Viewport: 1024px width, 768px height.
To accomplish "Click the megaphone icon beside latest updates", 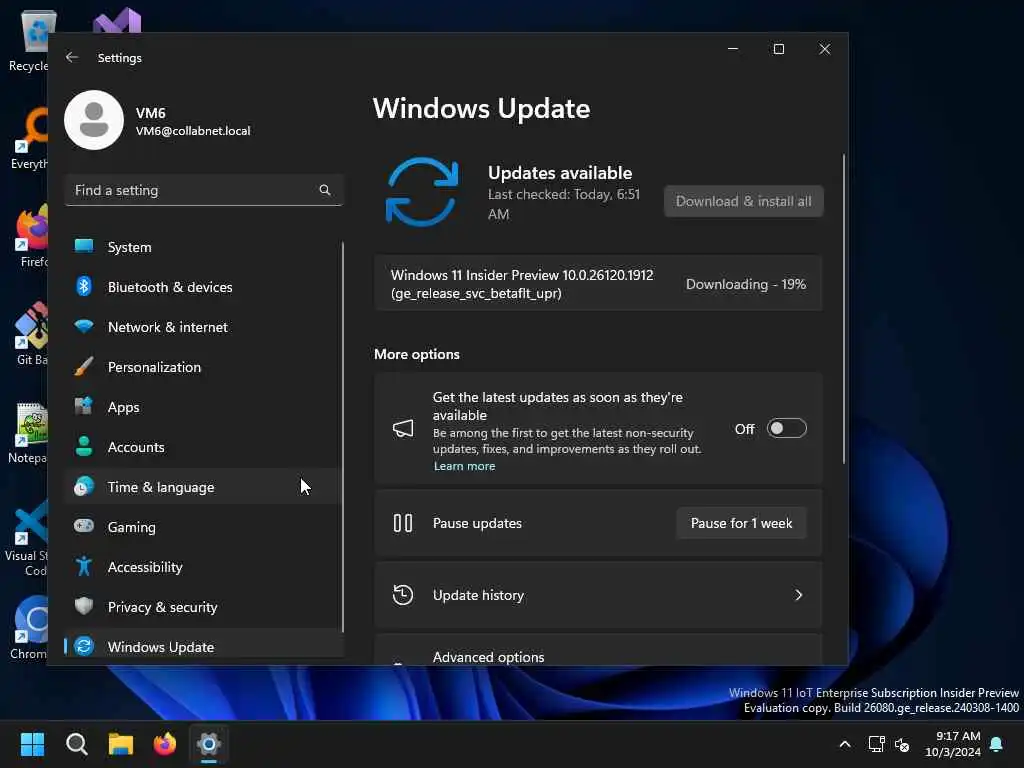I will [x=403, y=428].
